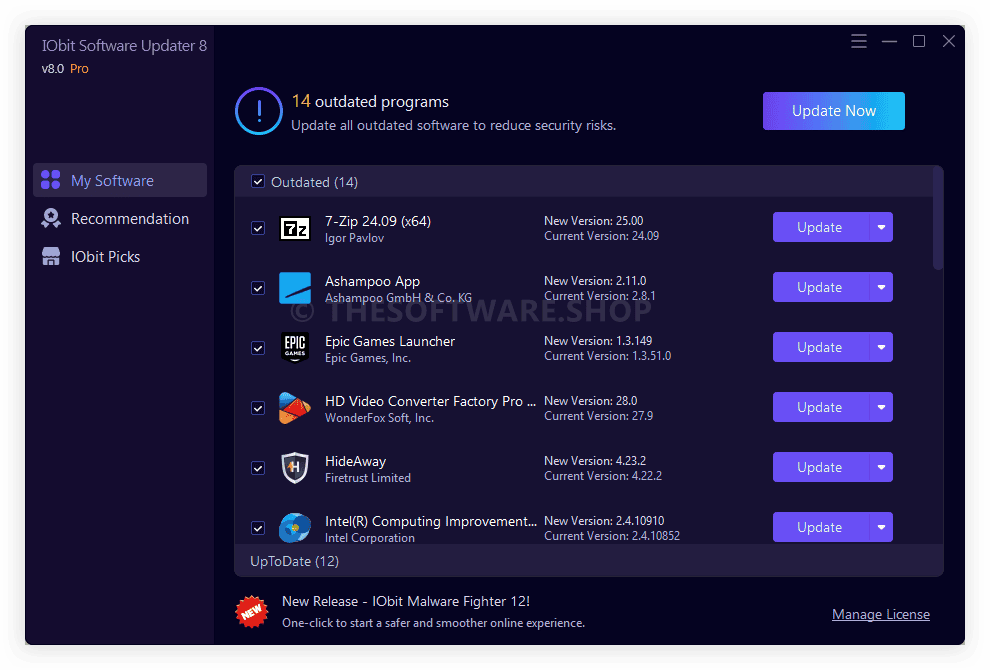Click the HideAway program name
This screenshot has height=670, width=990.
click(355, 461)
